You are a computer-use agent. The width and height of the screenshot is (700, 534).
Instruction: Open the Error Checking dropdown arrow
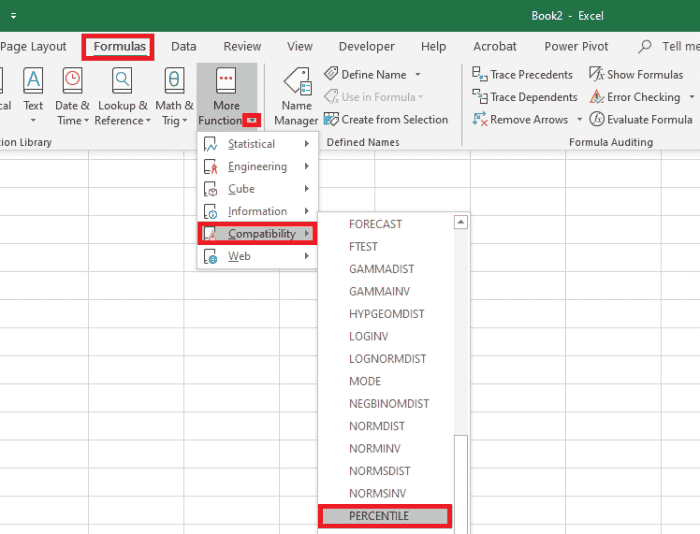pyautogui.click(x=691, y=97)
